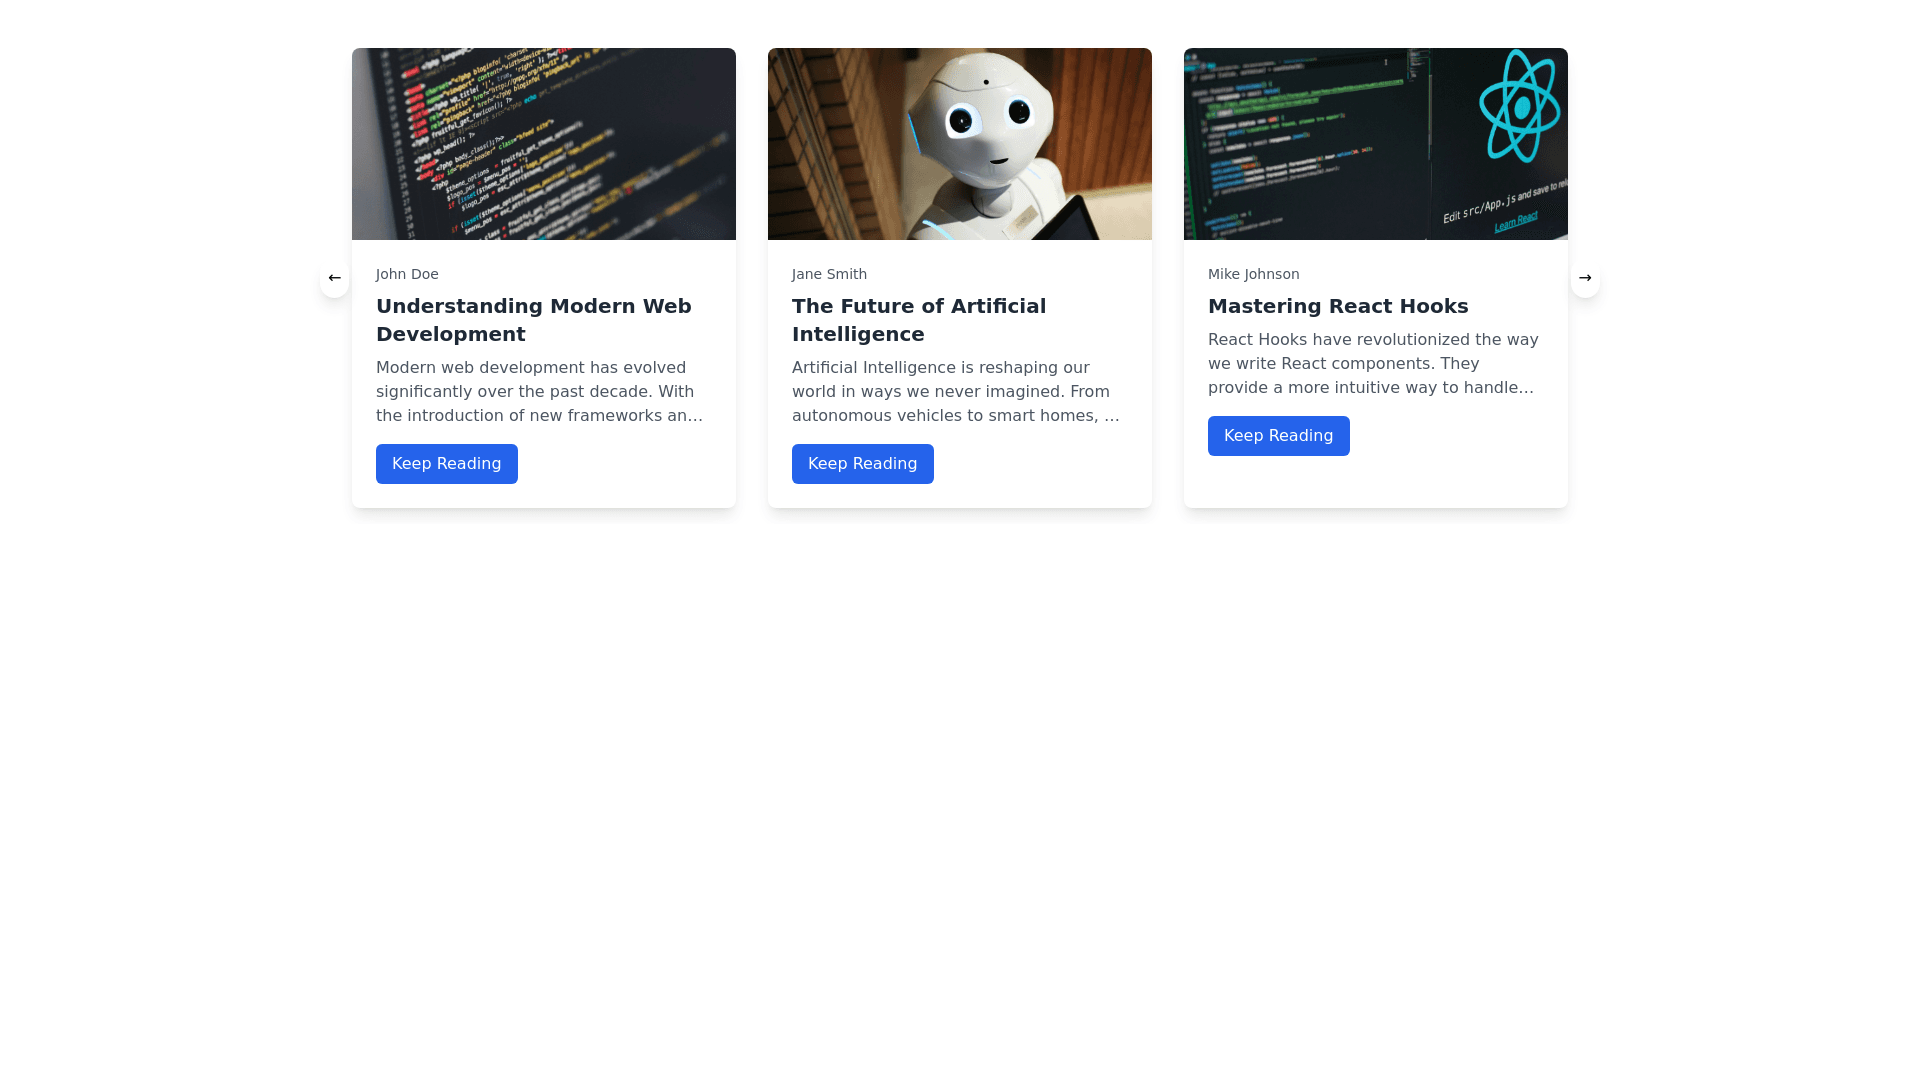Screen dimensions: 1920x1080
Task: Click the next (right arrow) carousel button
Action: coord(1585,278)
